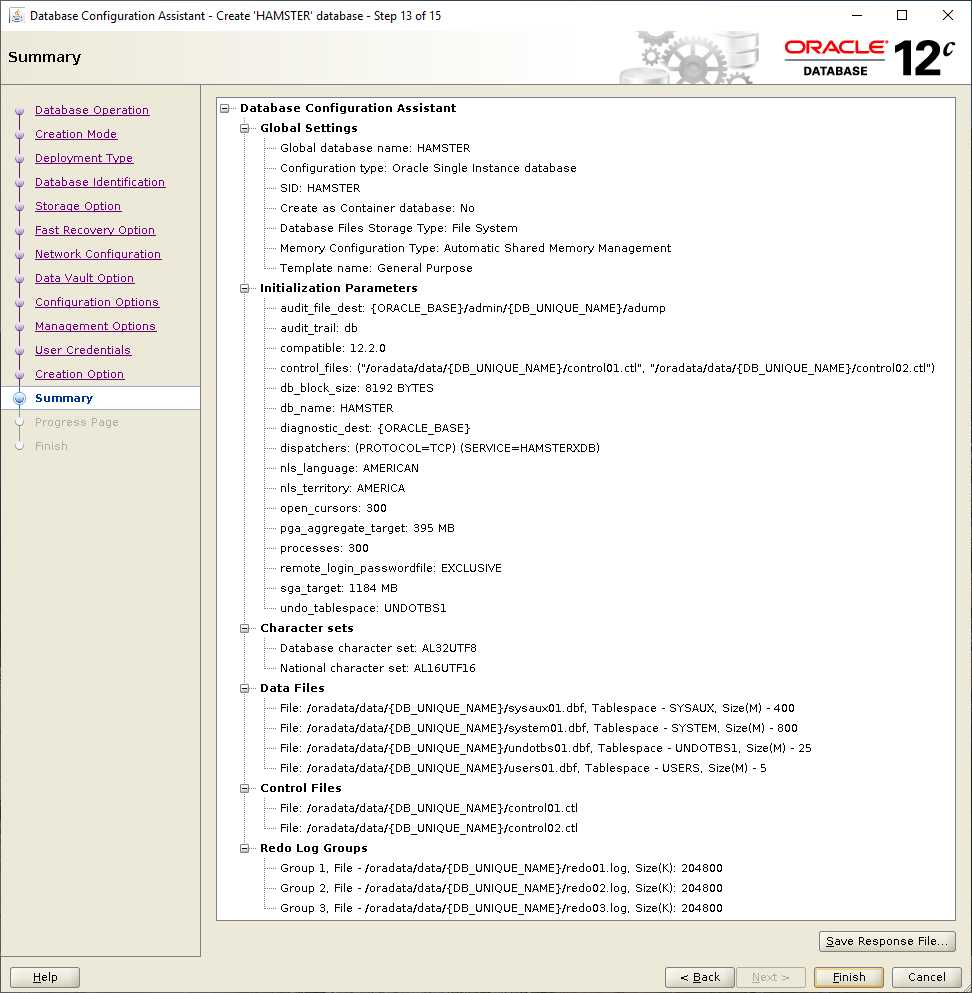Go to the Storage Option step
Screen dimensions: 972x993
78,206
